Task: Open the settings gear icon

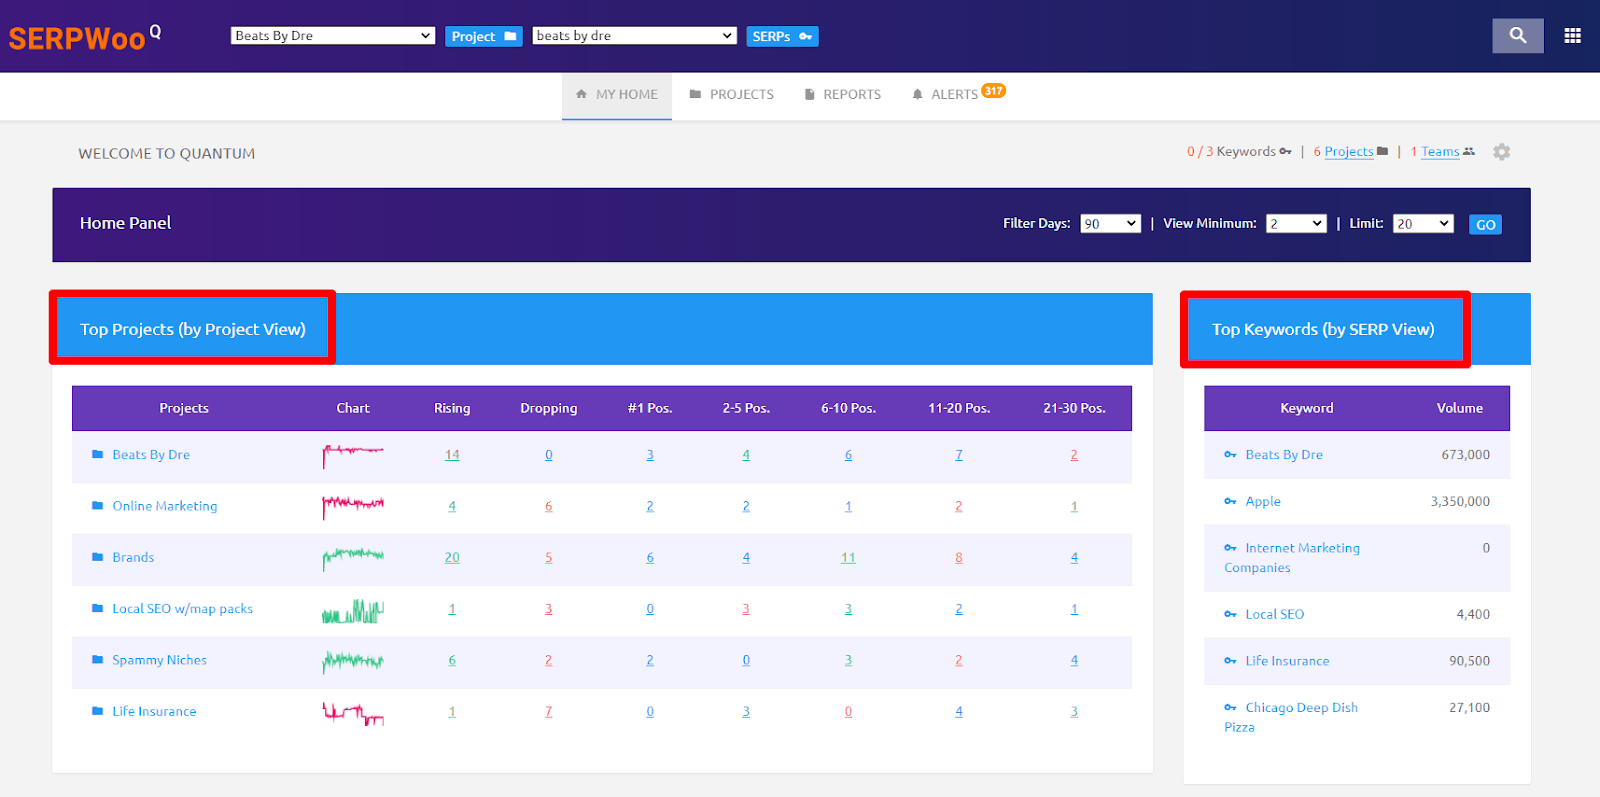Action: point(1501,152)
